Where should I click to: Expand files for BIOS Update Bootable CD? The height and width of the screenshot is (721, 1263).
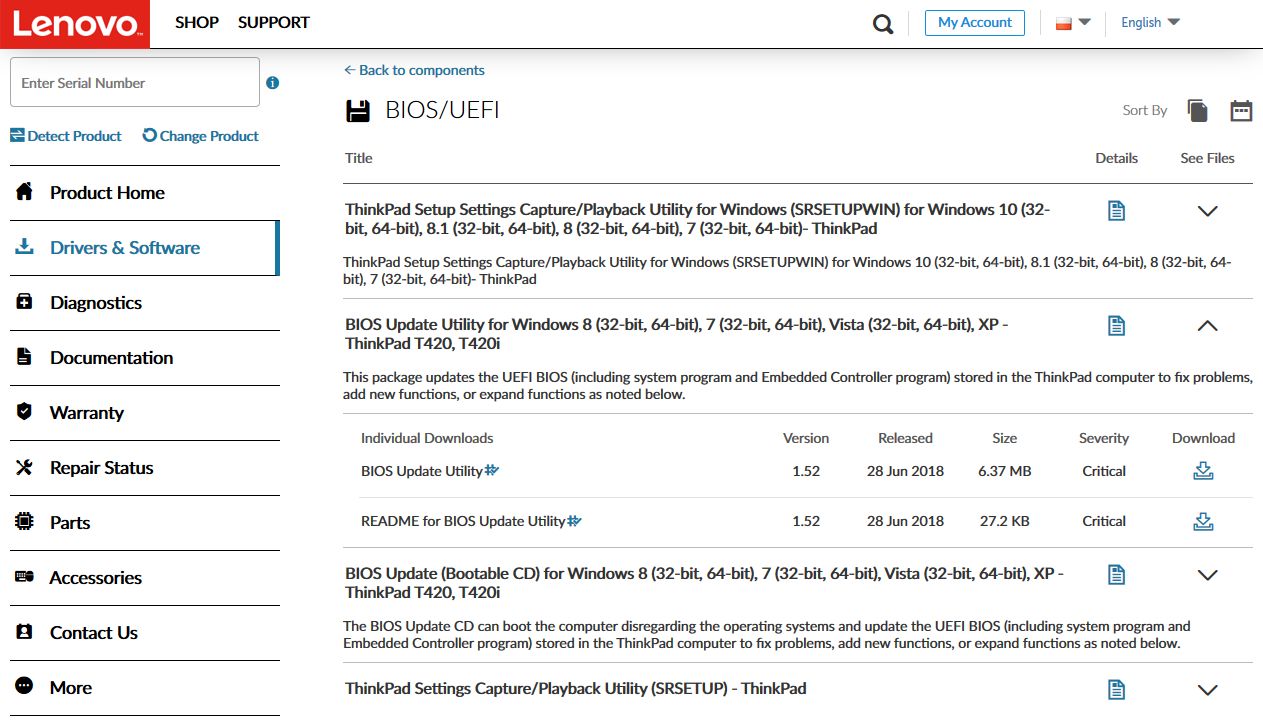pyautogui.click(x=1207, y=575)
